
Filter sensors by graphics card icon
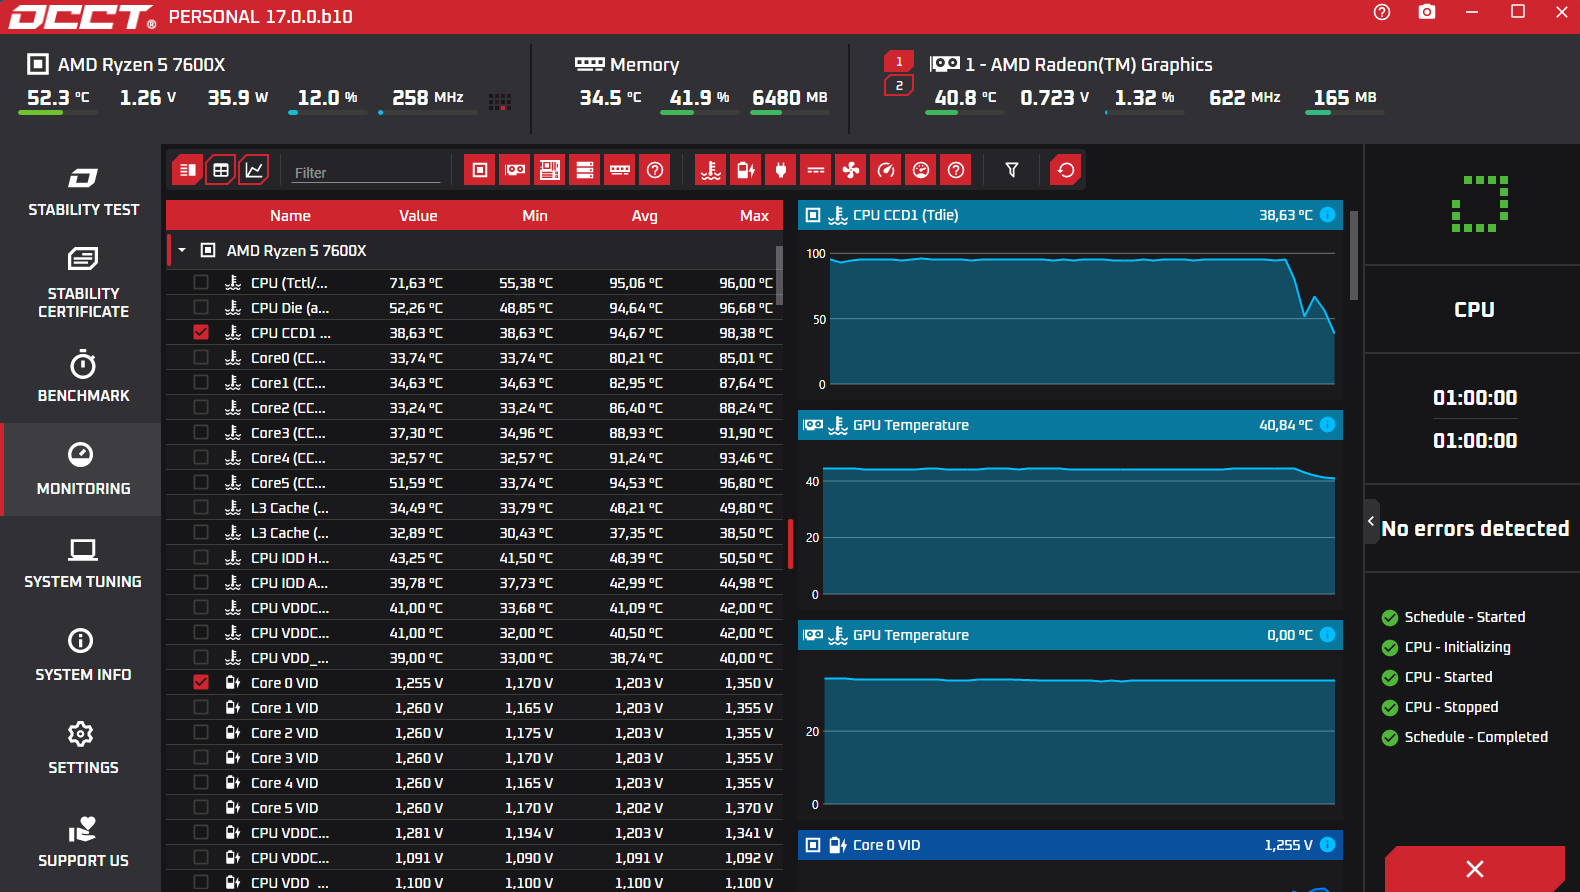click(x=515, y=170)
